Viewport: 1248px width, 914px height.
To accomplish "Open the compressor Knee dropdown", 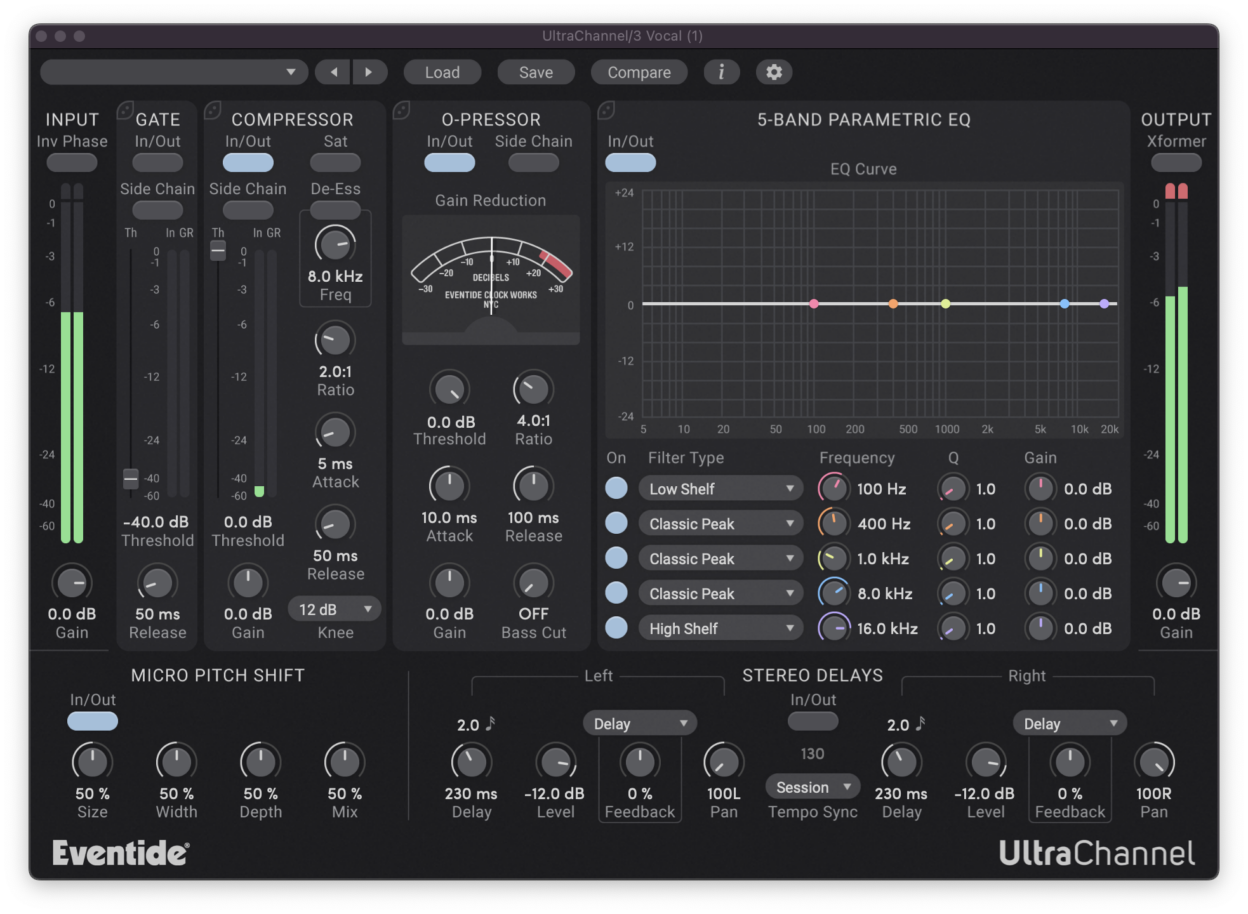I will (x=334, y=609).
